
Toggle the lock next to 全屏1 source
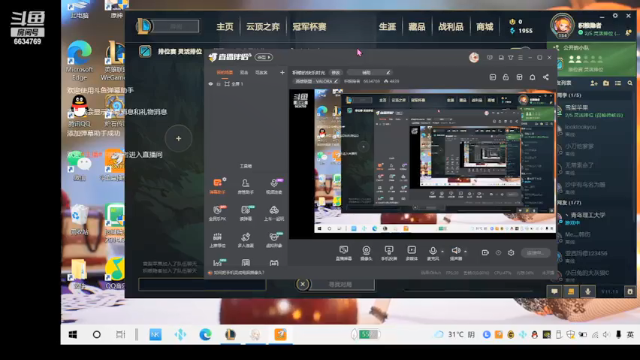(x=218, y=84)
